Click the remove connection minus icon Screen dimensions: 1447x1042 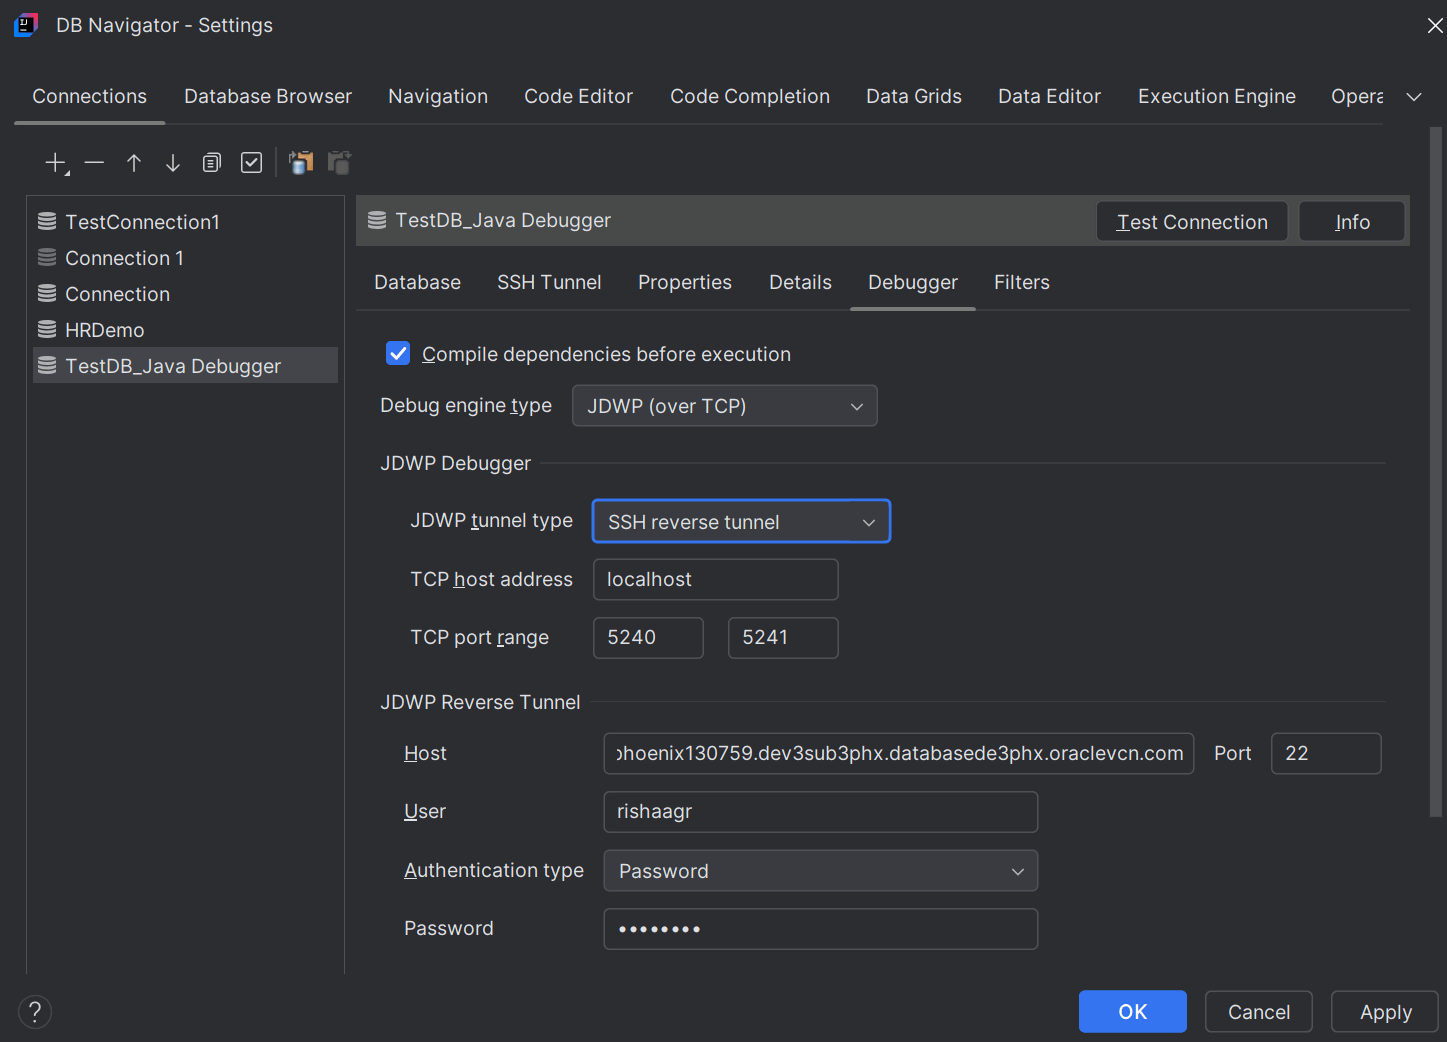click(x=95, y=163)
